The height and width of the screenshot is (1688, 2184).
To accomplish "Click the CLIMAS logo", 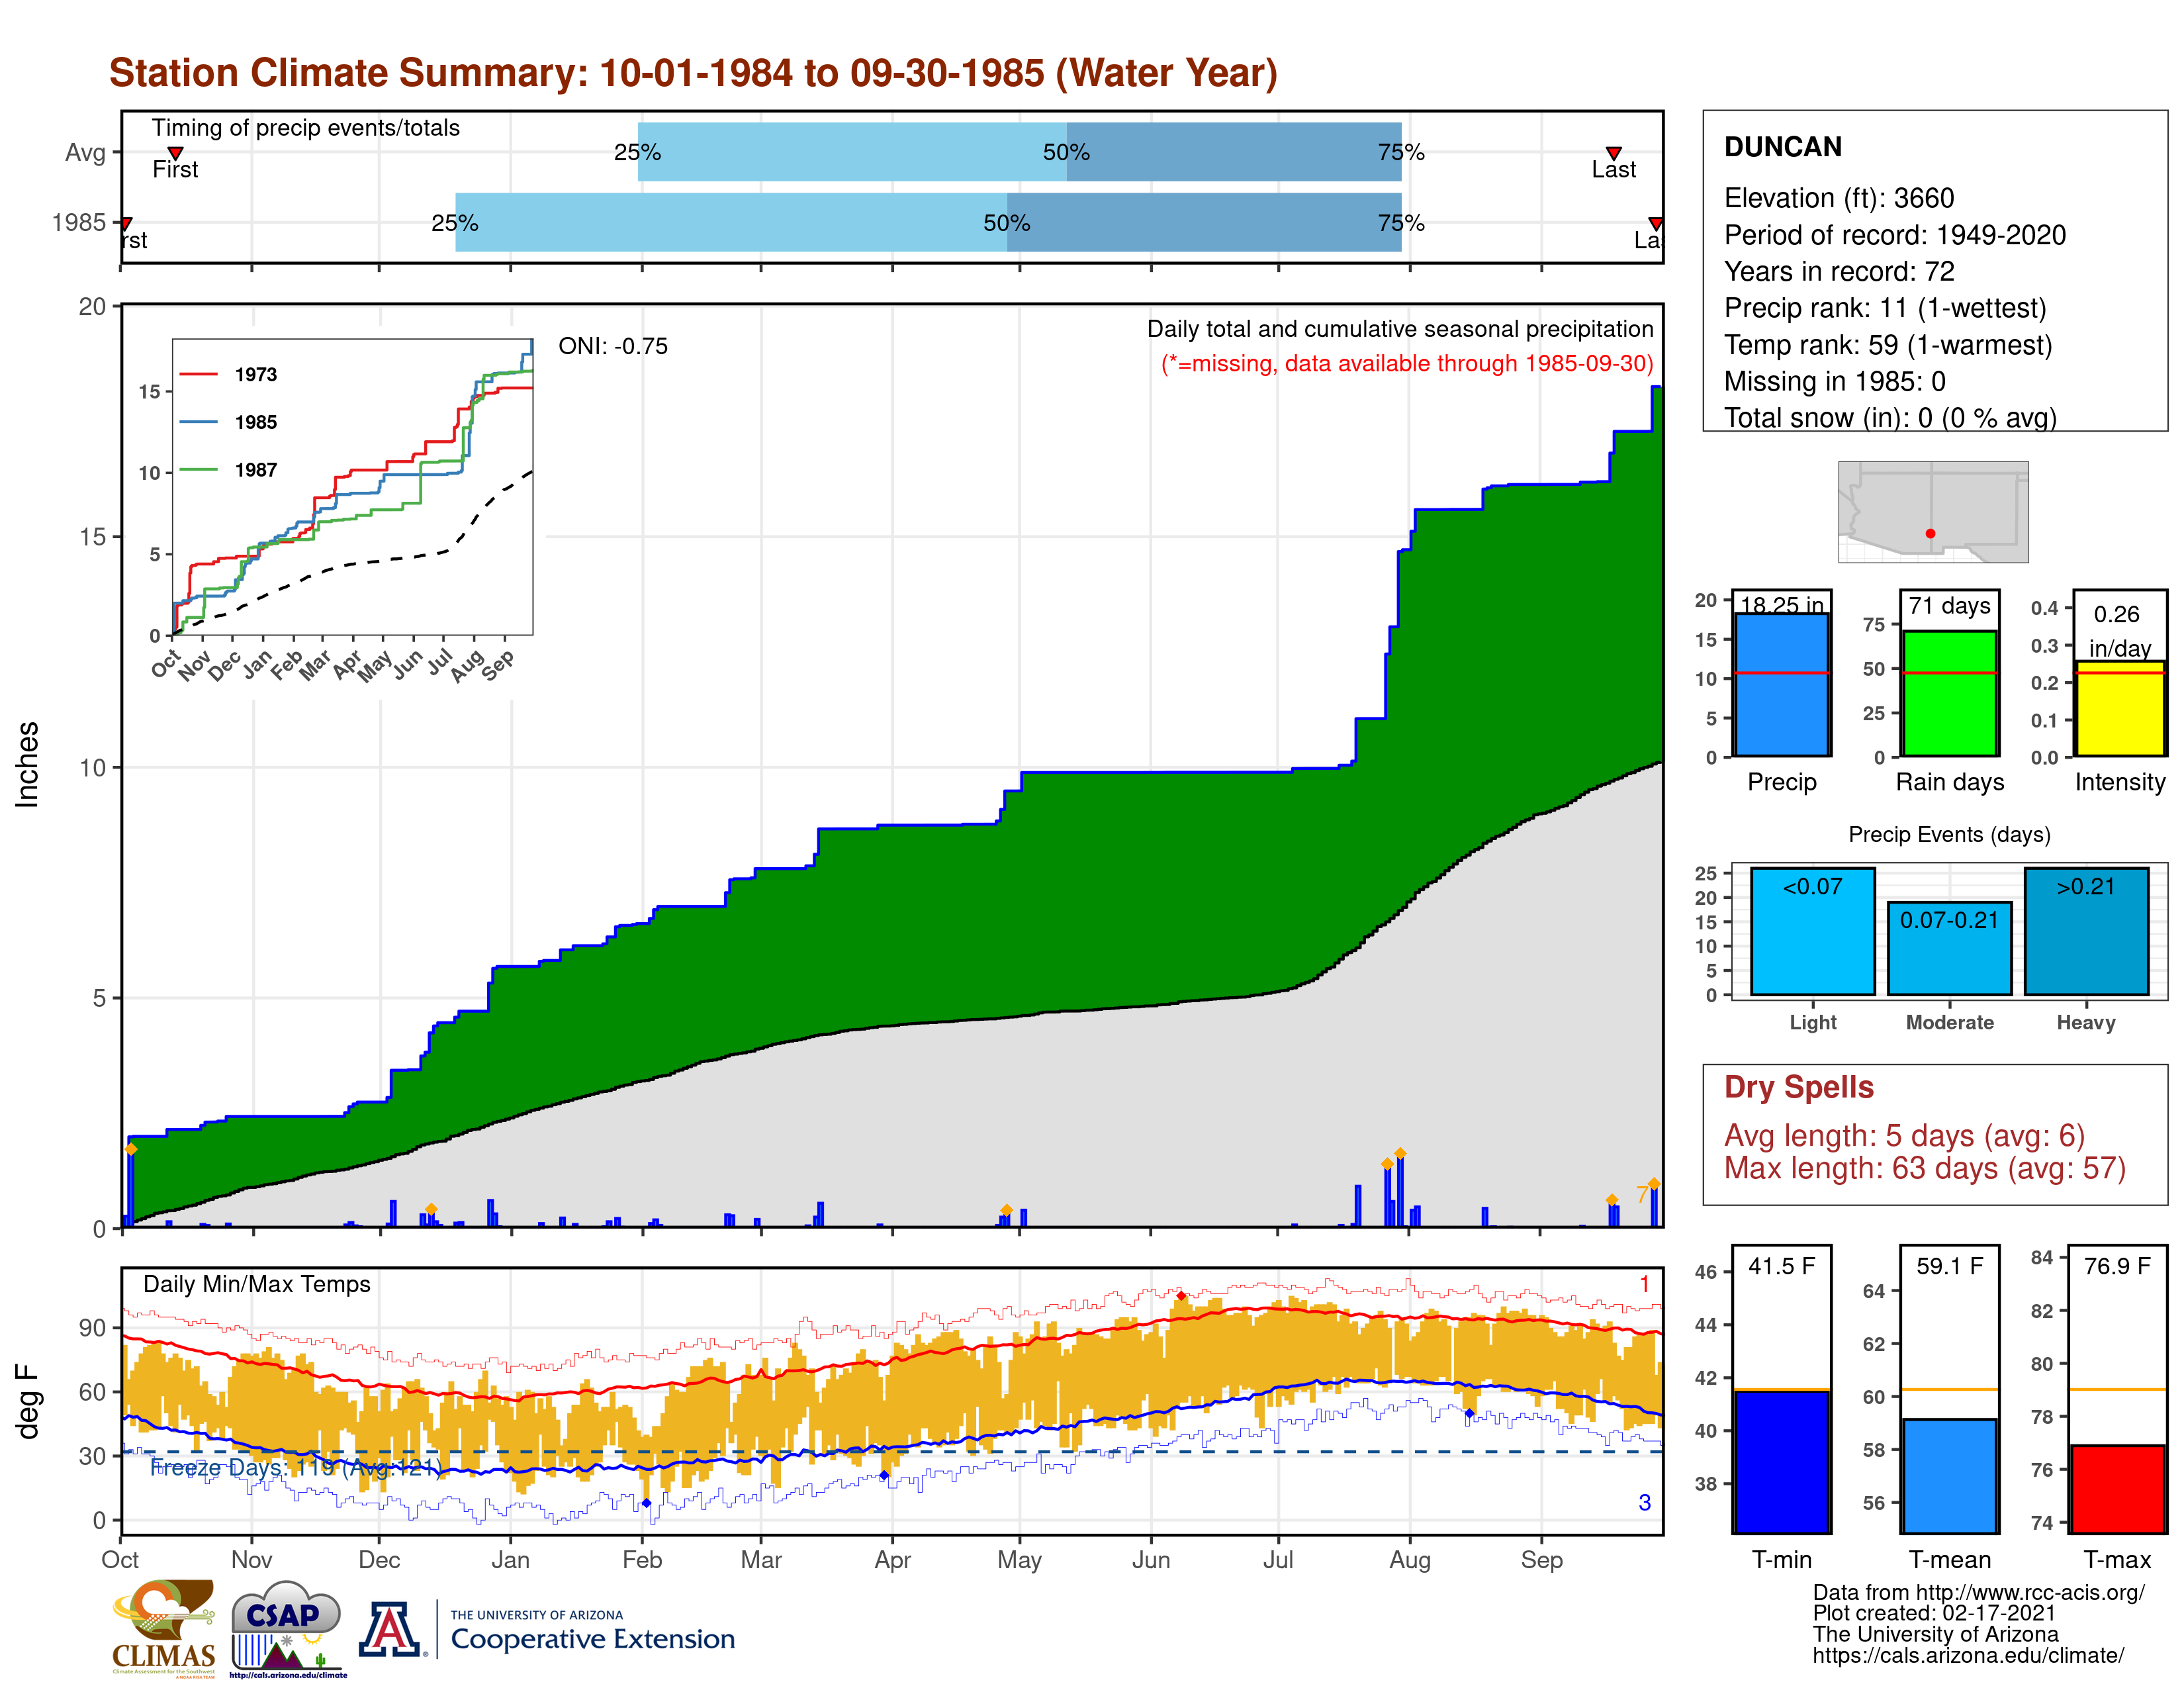I will click(x=163, y=1628).
